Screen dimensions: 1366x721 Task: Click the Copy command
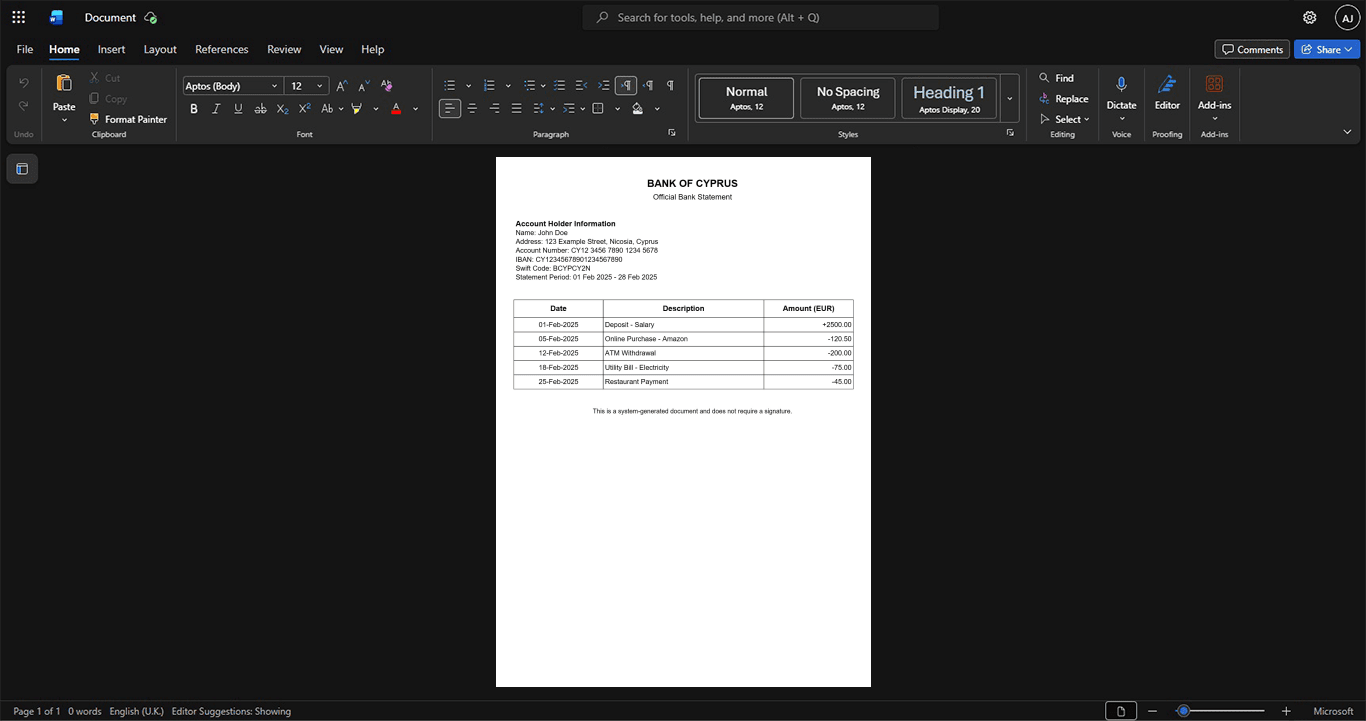(108, 98)
